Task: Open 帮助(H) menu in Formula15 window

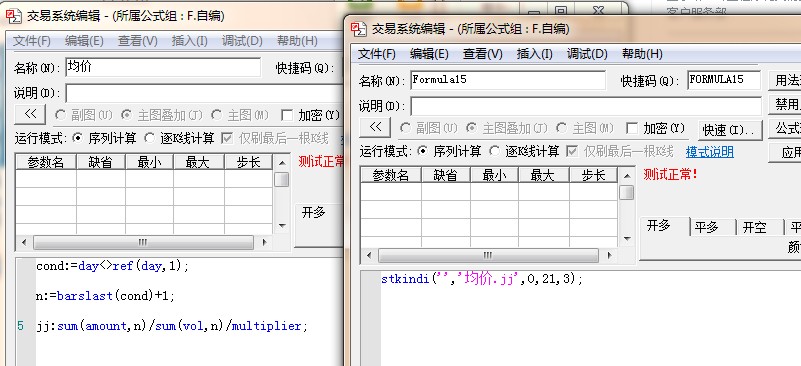Action: [642, 54]
